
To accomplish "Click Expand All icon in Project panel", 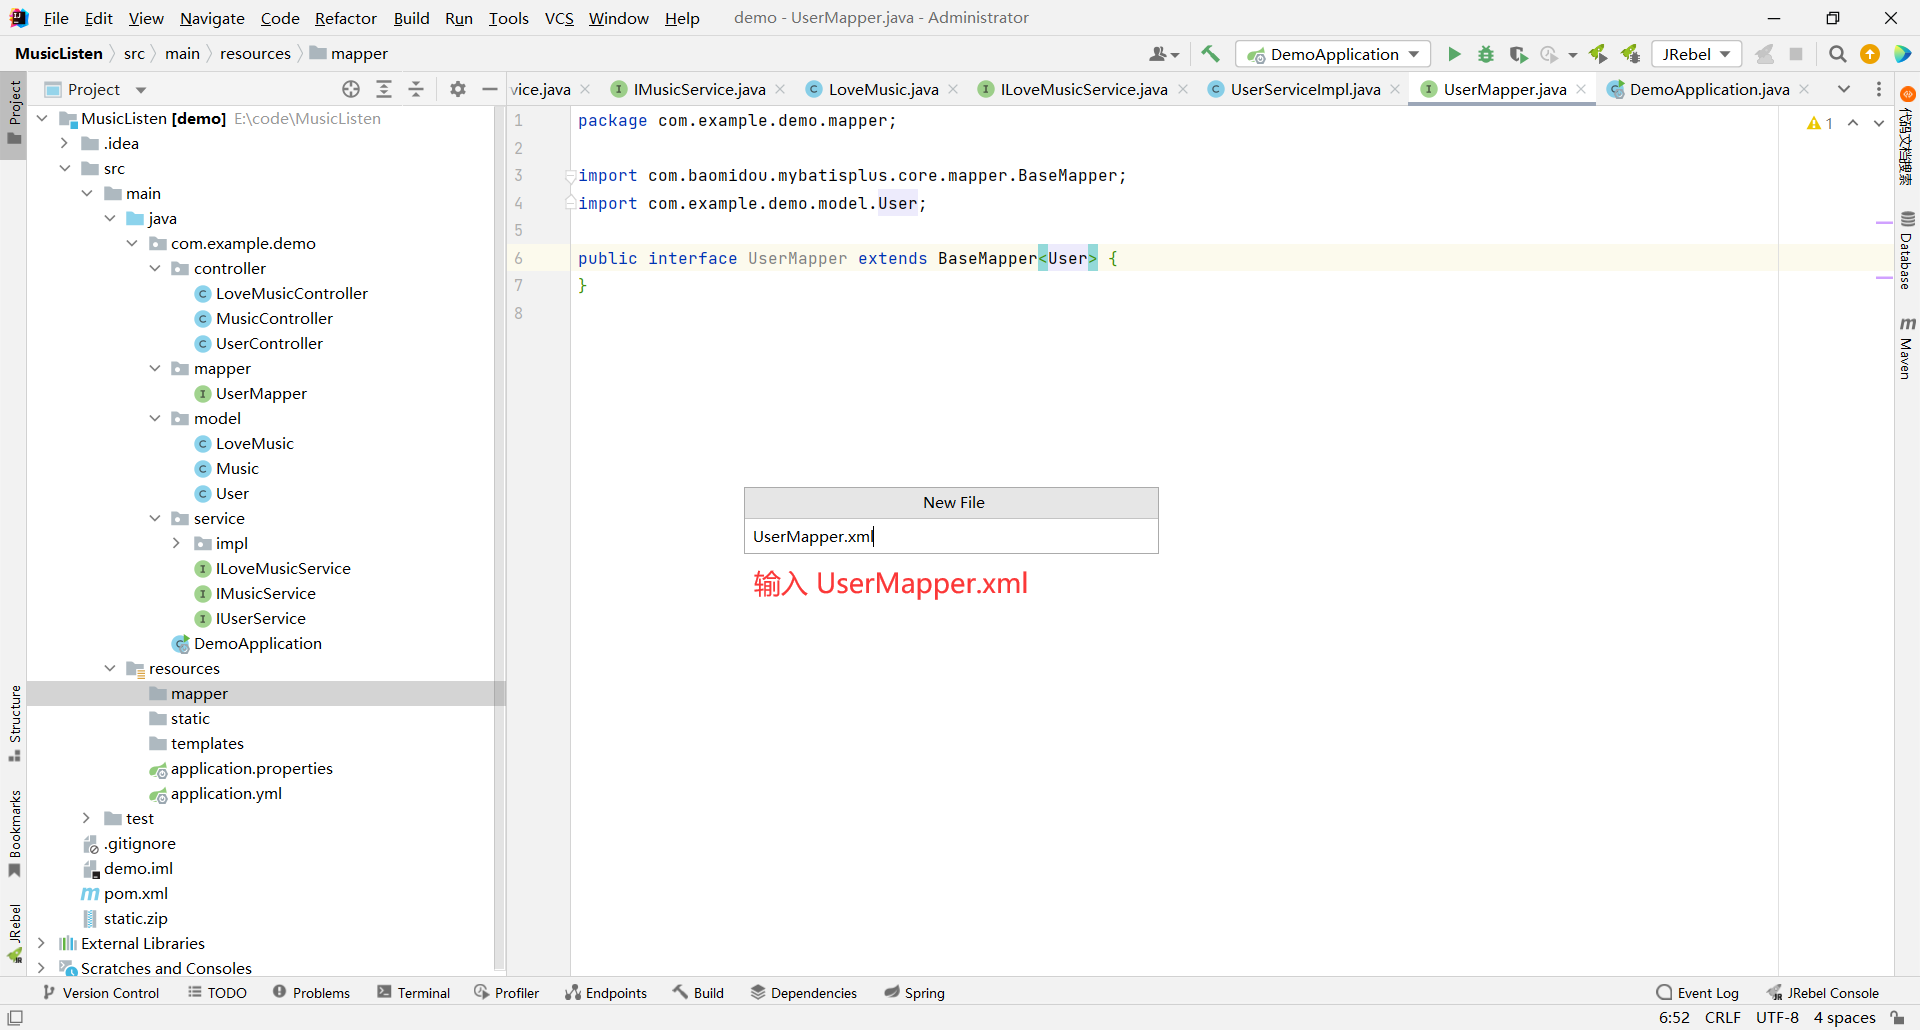I will [x=384, y=89].
